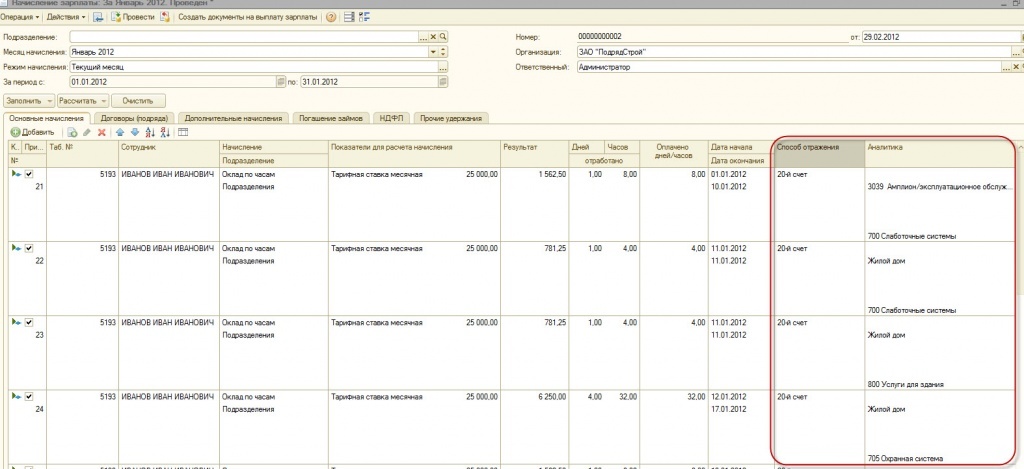Viewport: 1024px width, 469px height.
Task: Click Создать документы на выплату зарплаты
Action: 248,17
